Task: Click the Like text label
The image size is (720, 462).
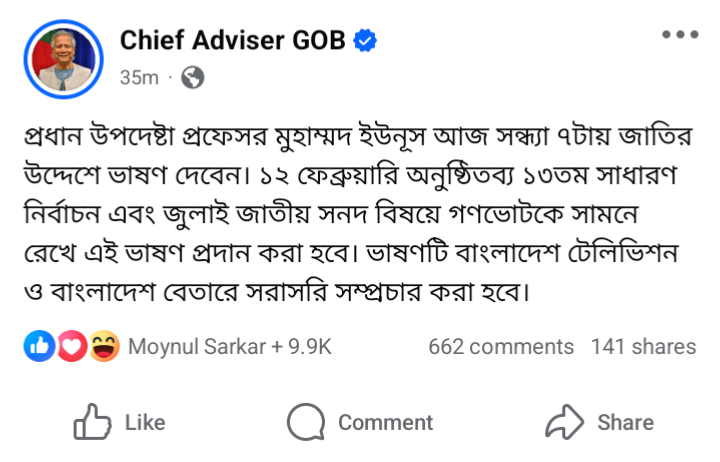Action: coord(145,423)
